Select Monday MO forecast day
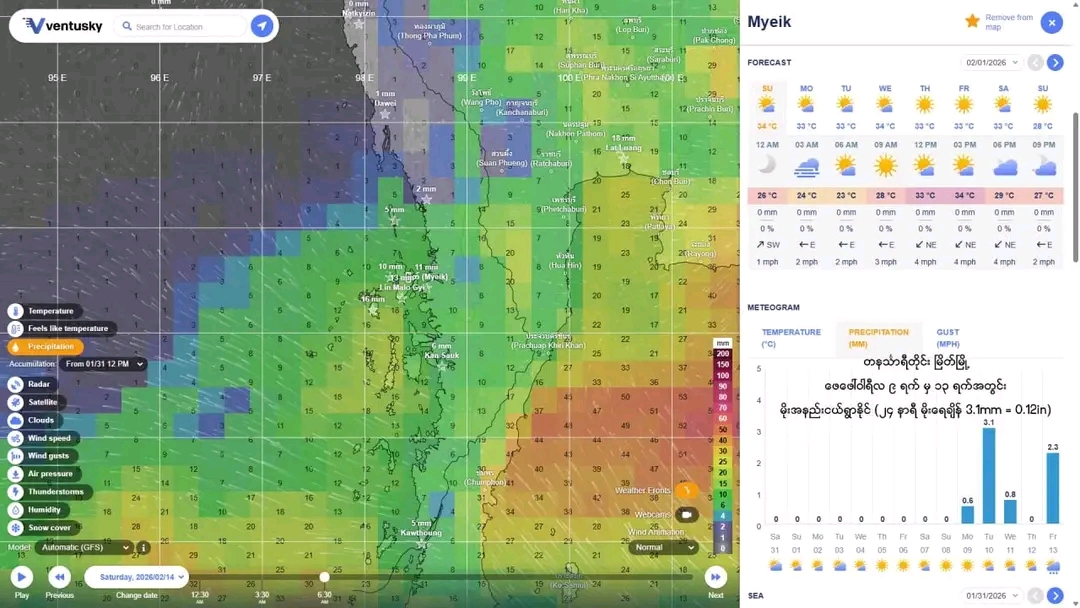Viewport: 1080px width, 608px height. (807, 107)
